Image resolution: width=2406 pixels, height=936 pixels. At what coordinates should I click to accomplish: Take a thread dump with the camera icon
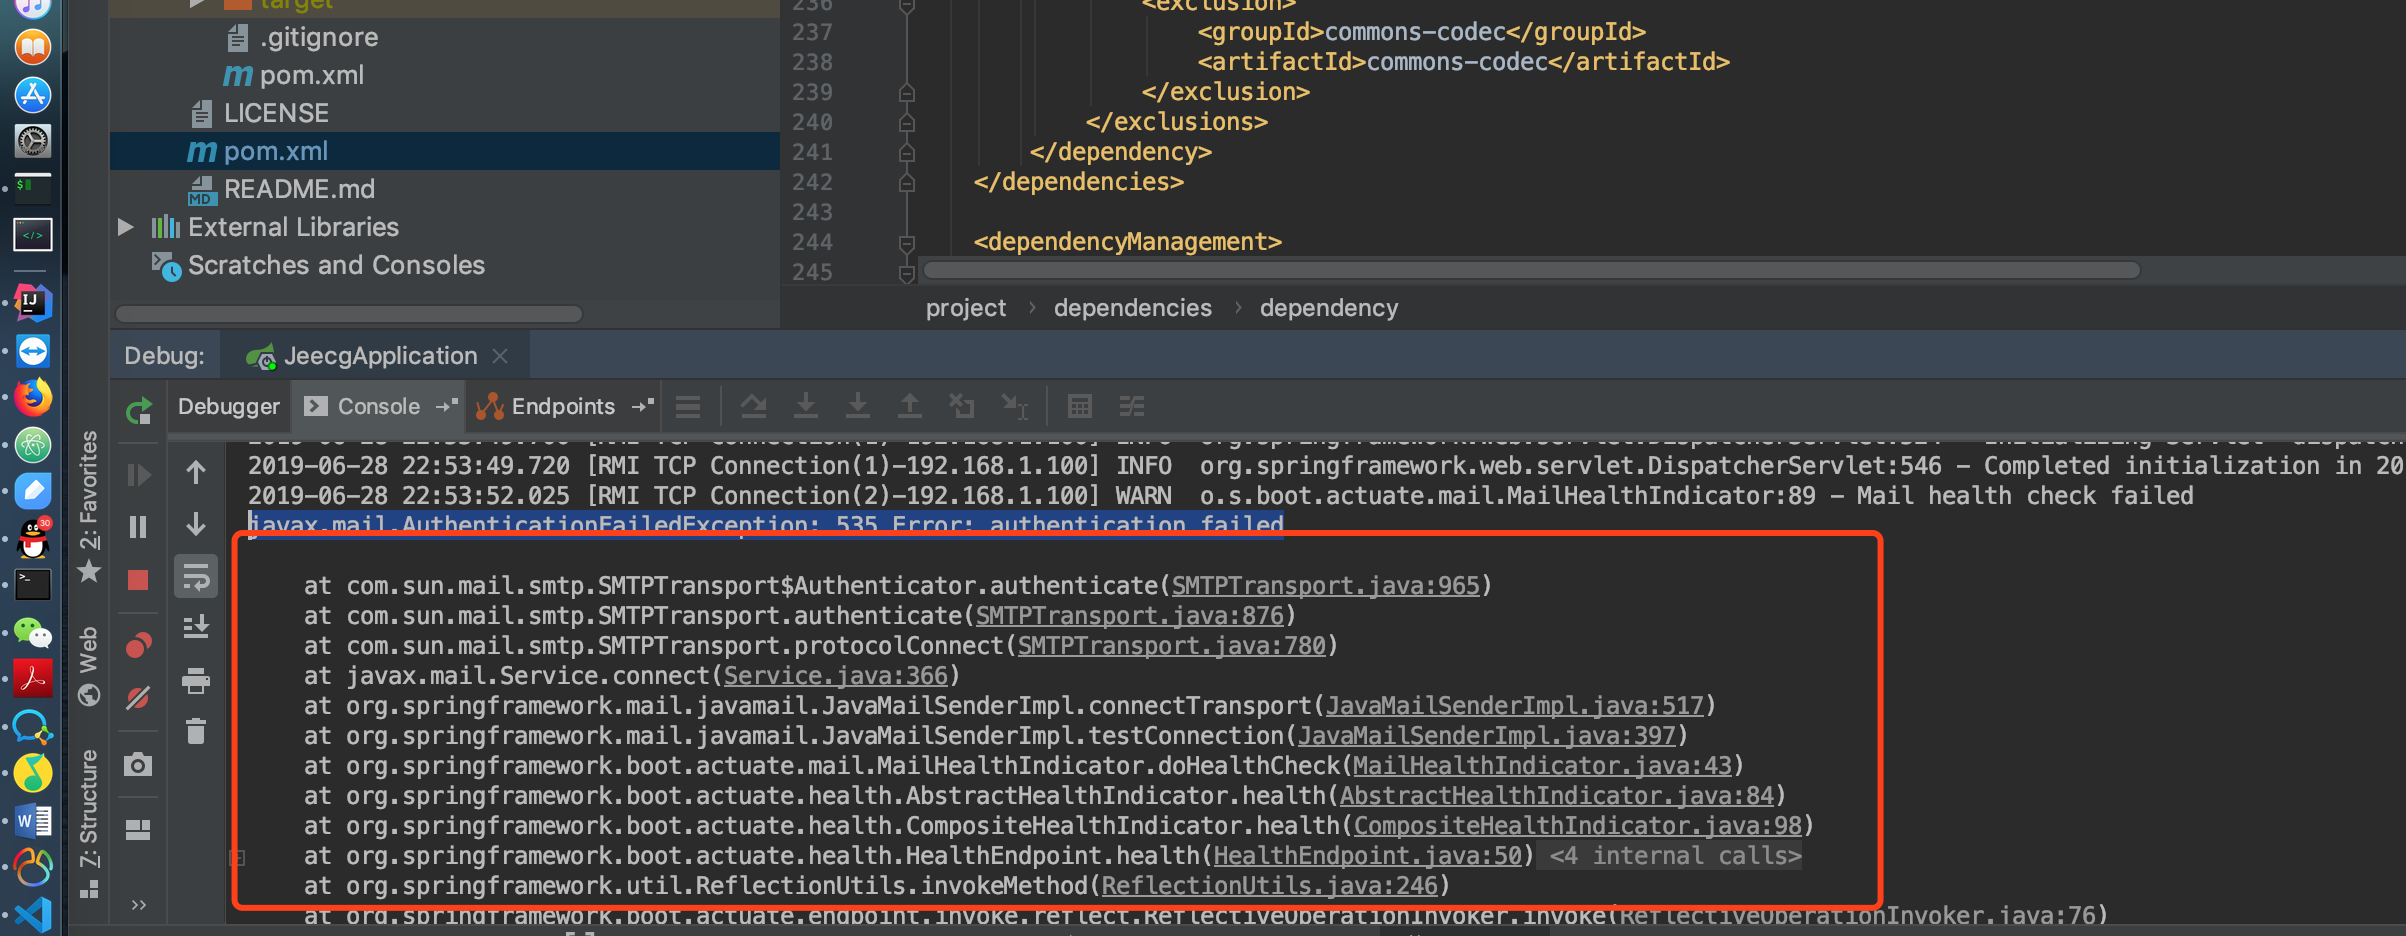[x=138, y=765]
